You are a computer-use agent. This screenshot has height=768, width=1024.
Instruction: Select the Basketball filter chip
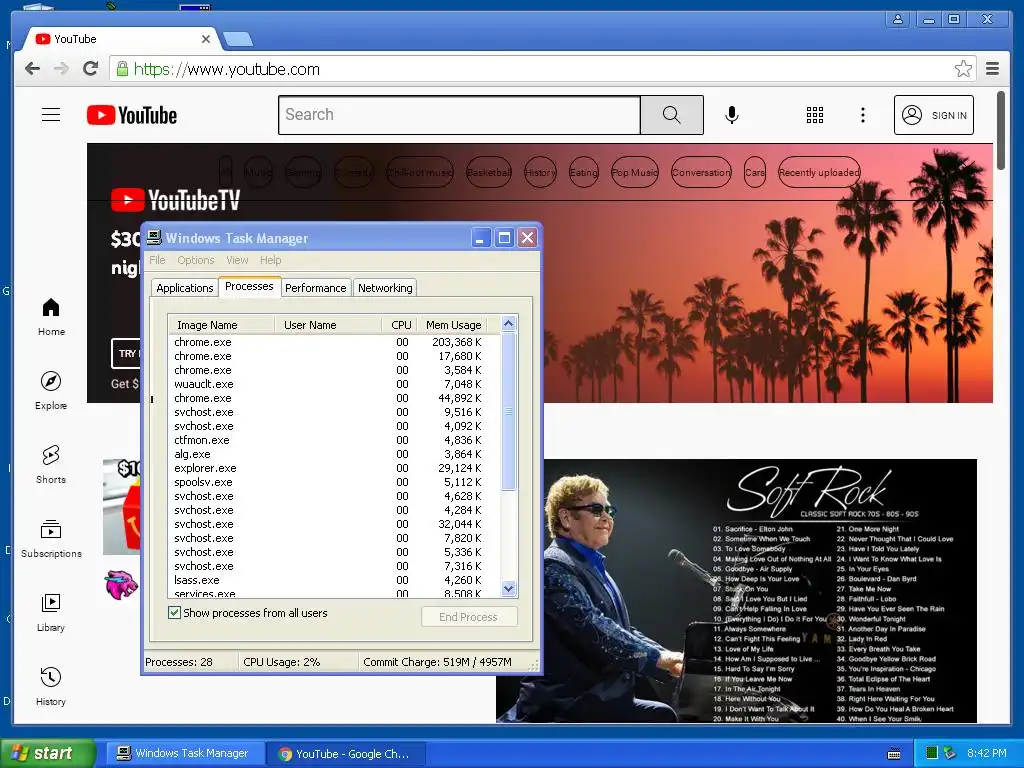click(488, 172)
